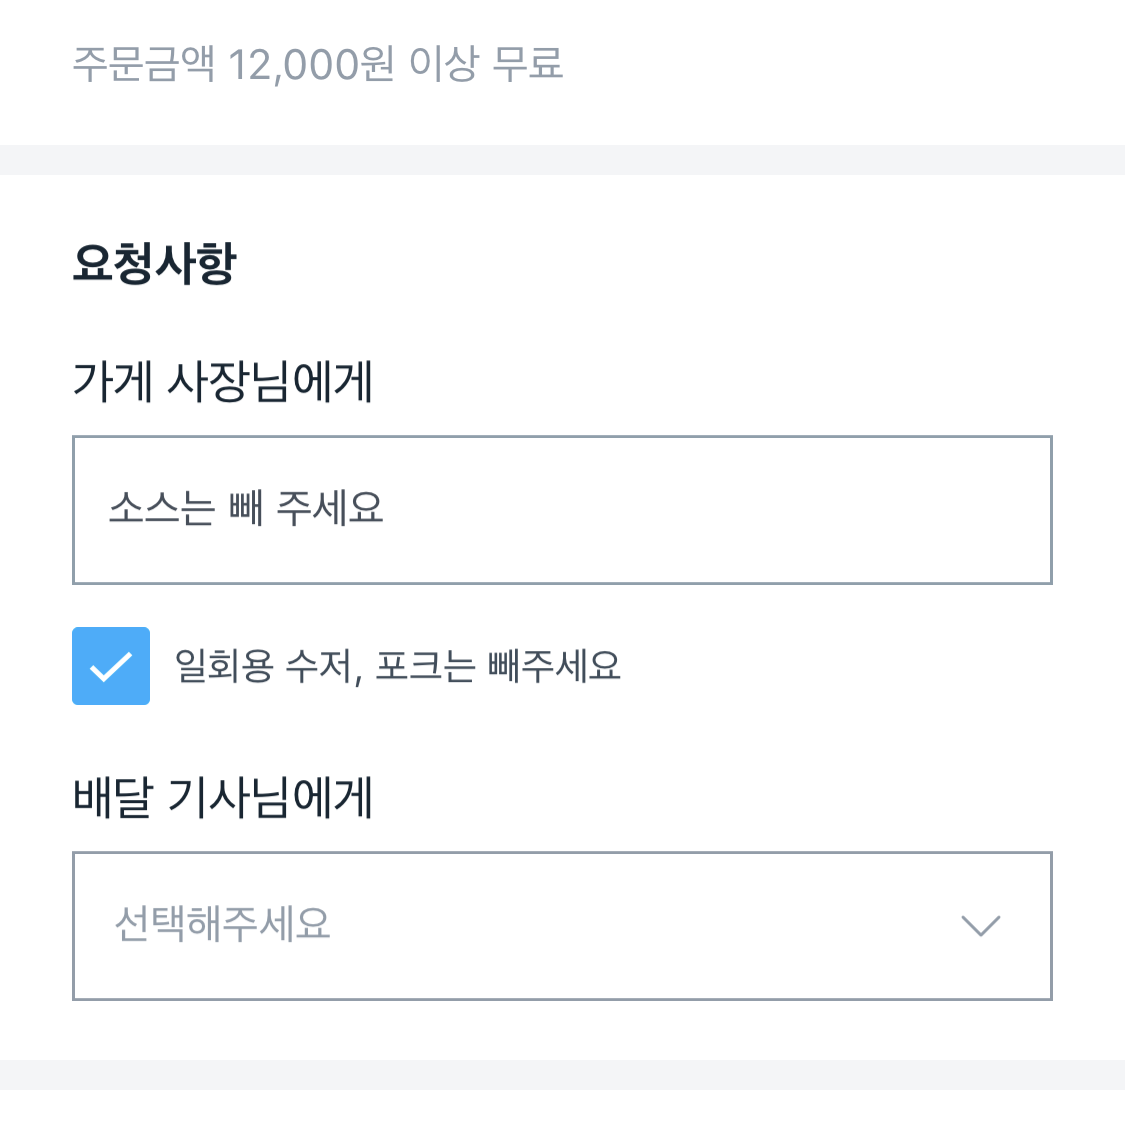Screen dimensions: 1125x1126
Task: Click the white checkmark icon
Action: (x=111, y=666)
